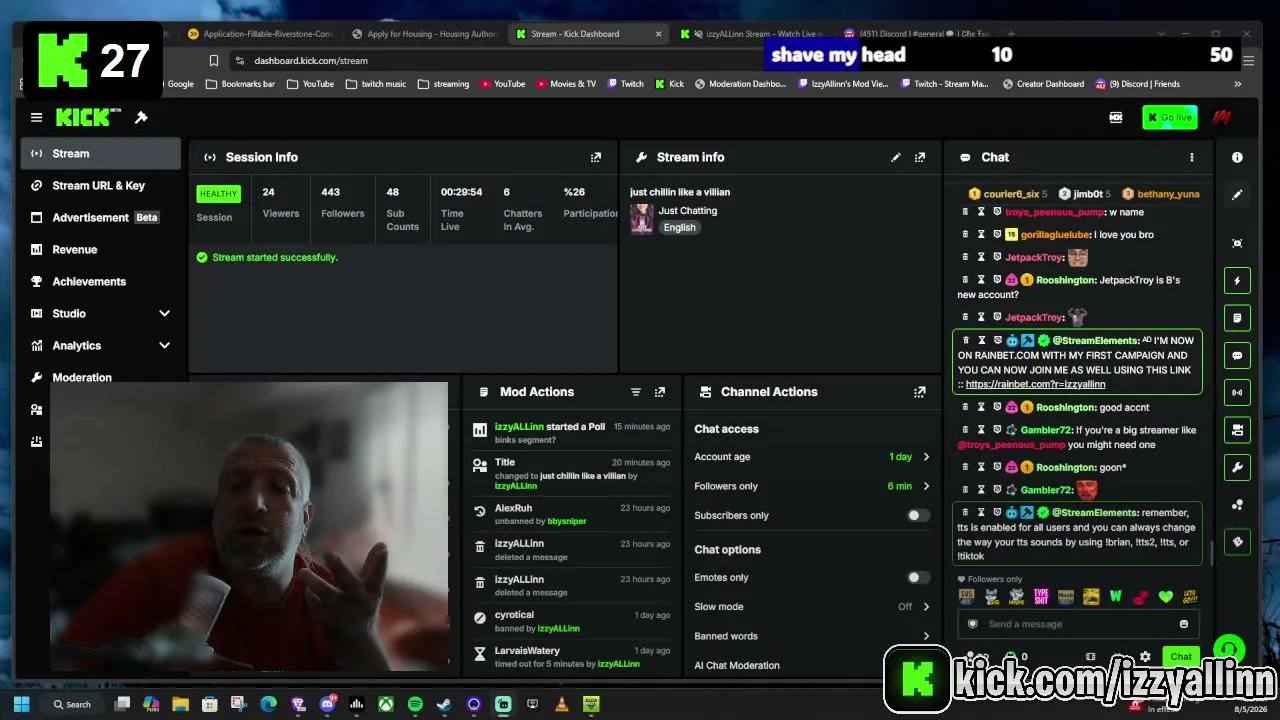Open the Xbox app from the taskbar

[x=385, y=704]
